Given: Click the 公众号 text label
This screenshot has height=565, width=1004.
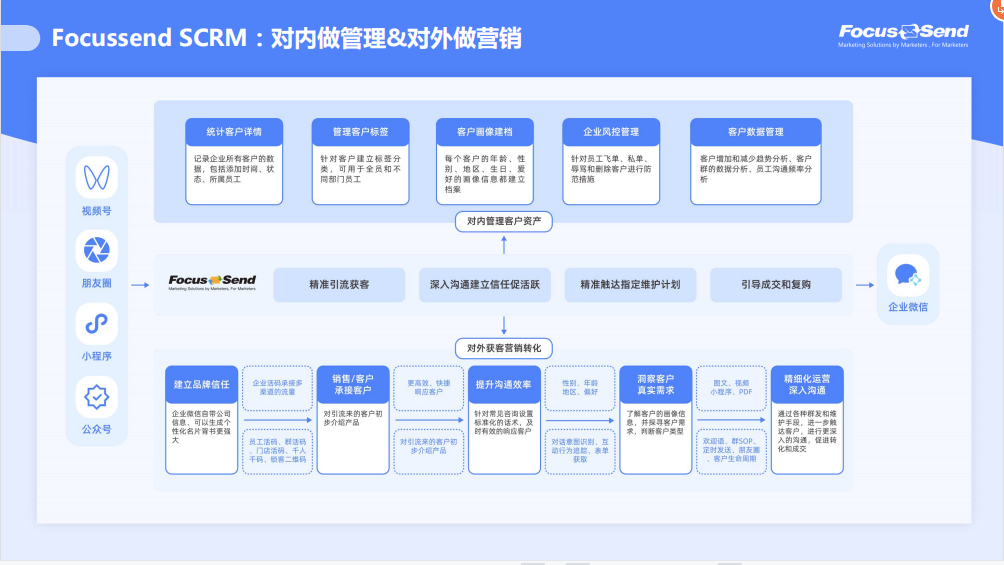Looking at the screenshot, I should point(97,429).
